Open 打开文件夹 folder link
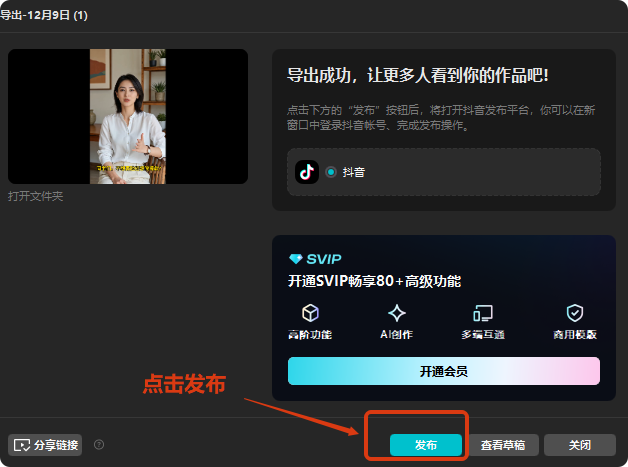The image size is (628, 467). pos(36,196)
